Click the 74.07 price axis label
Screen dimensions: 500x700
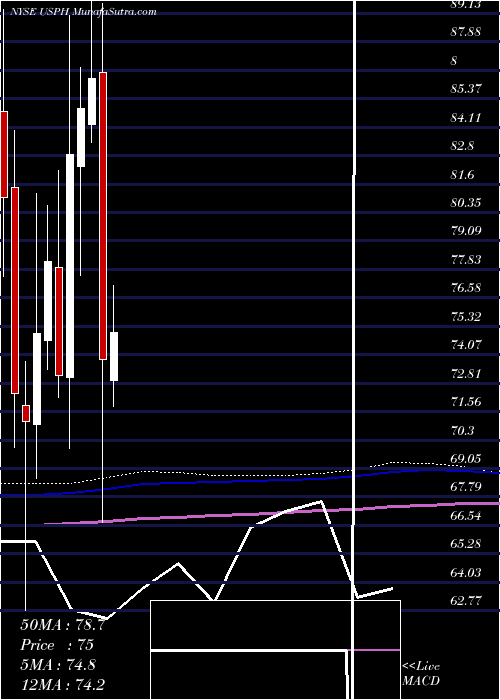[x=466, y=345]
